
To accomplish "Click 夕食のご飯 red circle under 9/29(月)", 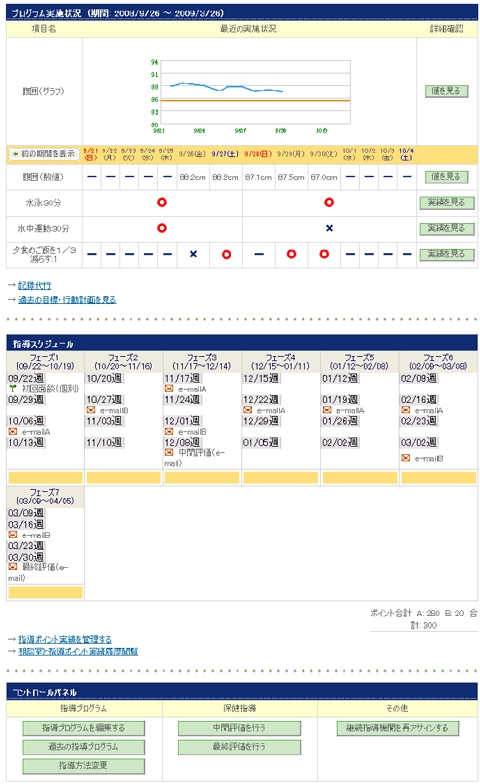I will [x=291, y=254].
